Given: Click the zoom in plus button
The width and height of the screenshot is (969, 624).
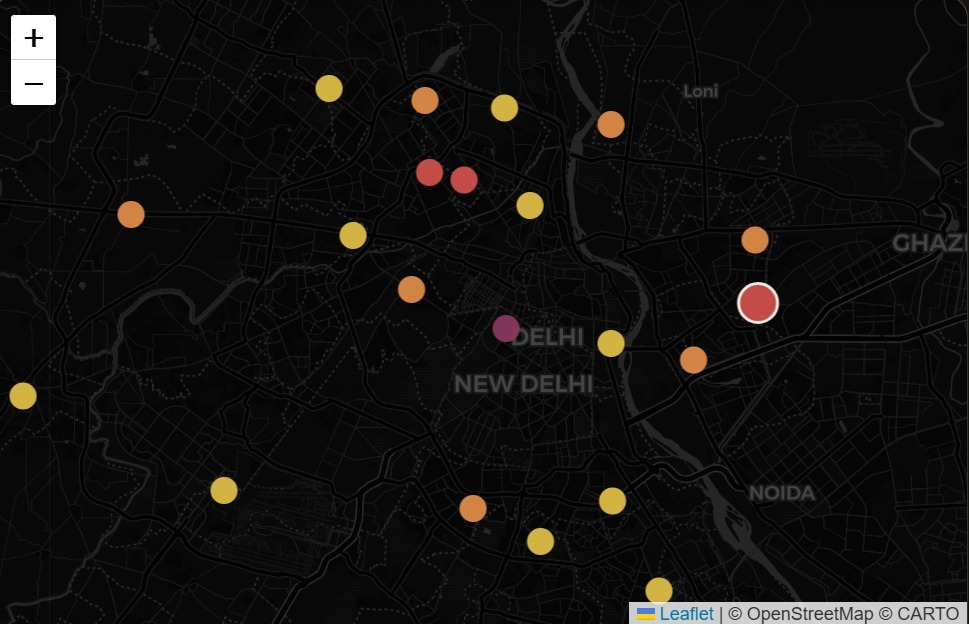Looking at the screenshot, I should point(33,38).
